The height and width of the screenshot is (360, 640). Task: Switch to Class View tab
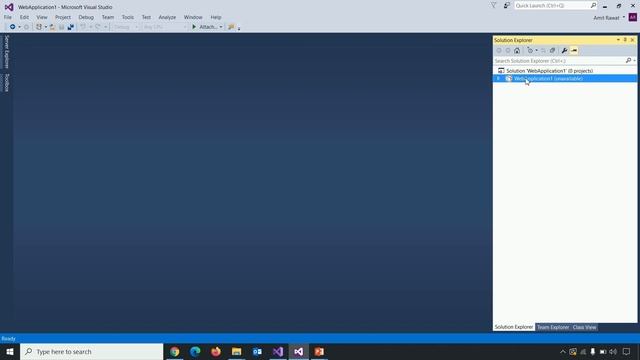coord(584,327)
